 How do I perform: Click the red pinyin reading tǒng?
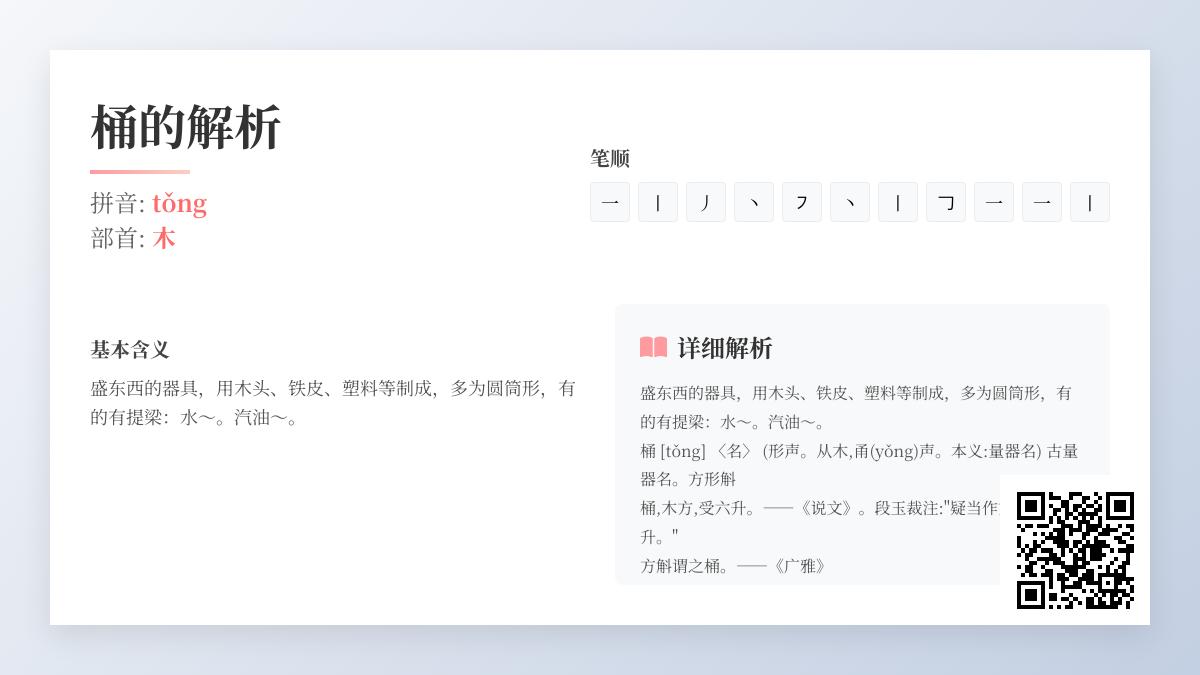click(180, 203)
